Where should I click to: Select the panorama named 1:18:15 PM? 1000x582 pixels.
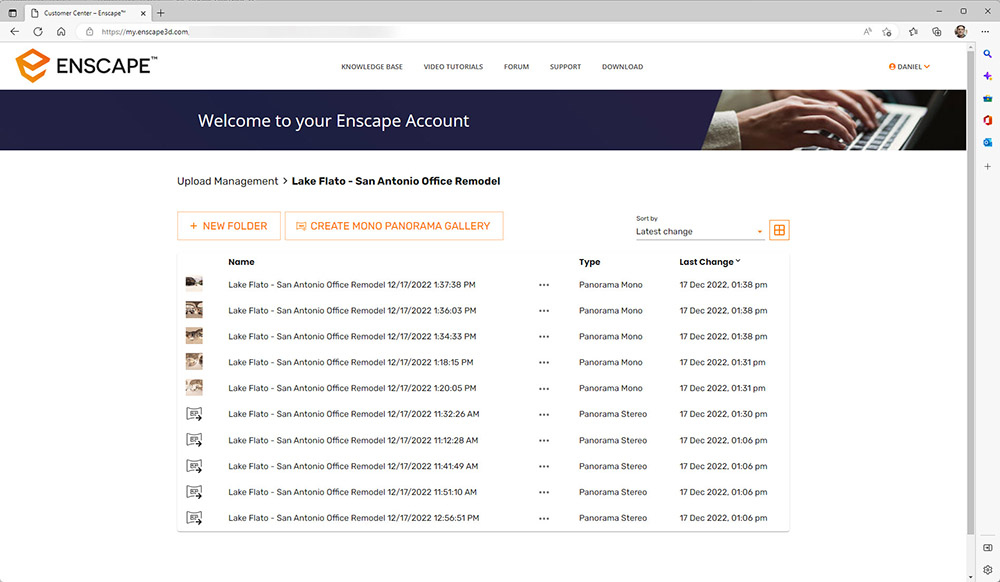[x=351, y=363]
